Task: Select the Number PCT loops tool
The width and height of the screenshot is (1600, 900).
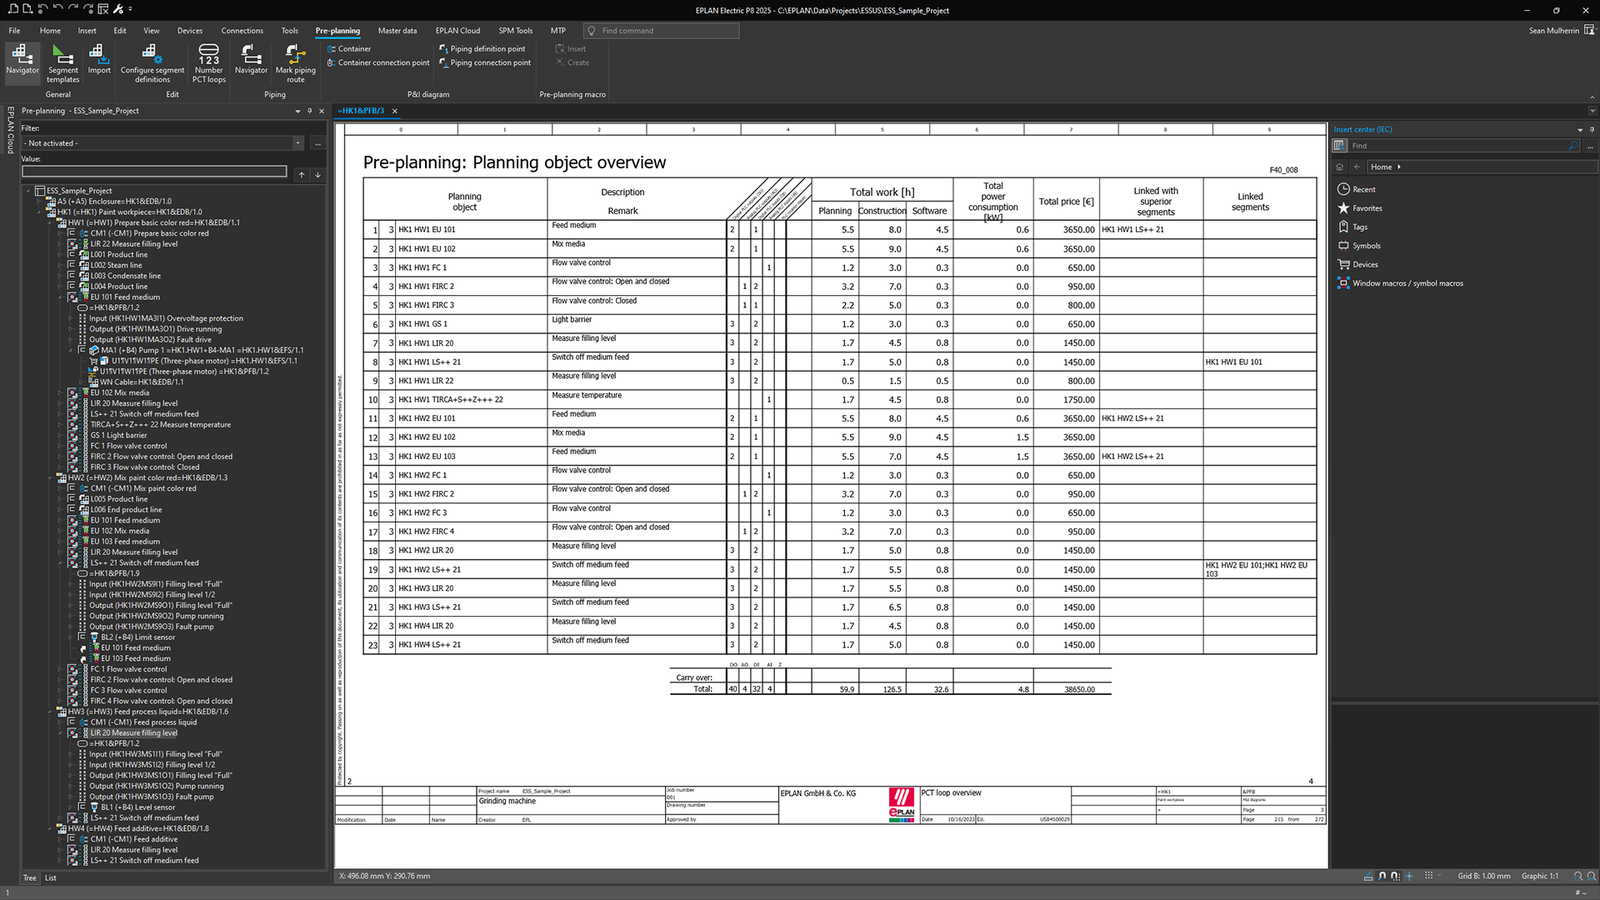Action: tap(208, 62)
